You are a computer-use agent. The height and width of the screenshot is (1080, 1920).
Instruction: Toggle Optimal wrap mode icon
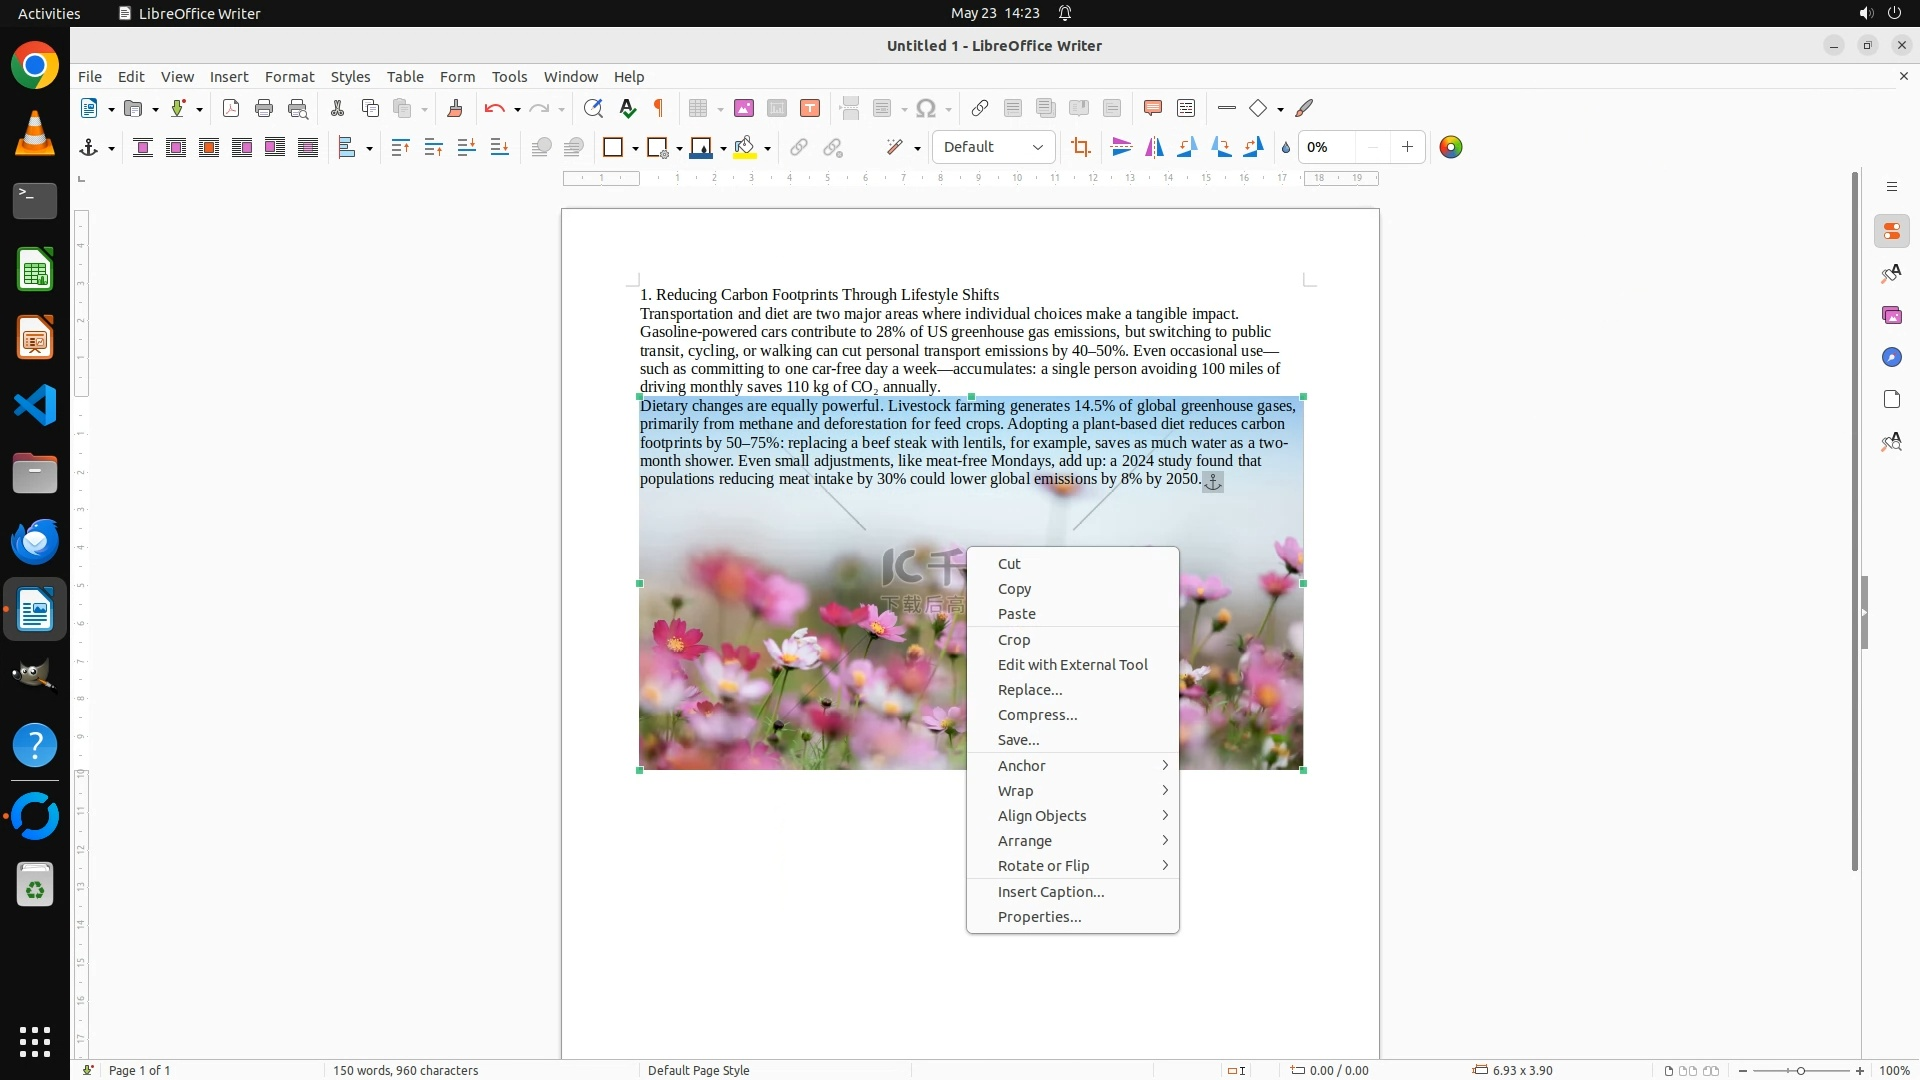point(209,148)
